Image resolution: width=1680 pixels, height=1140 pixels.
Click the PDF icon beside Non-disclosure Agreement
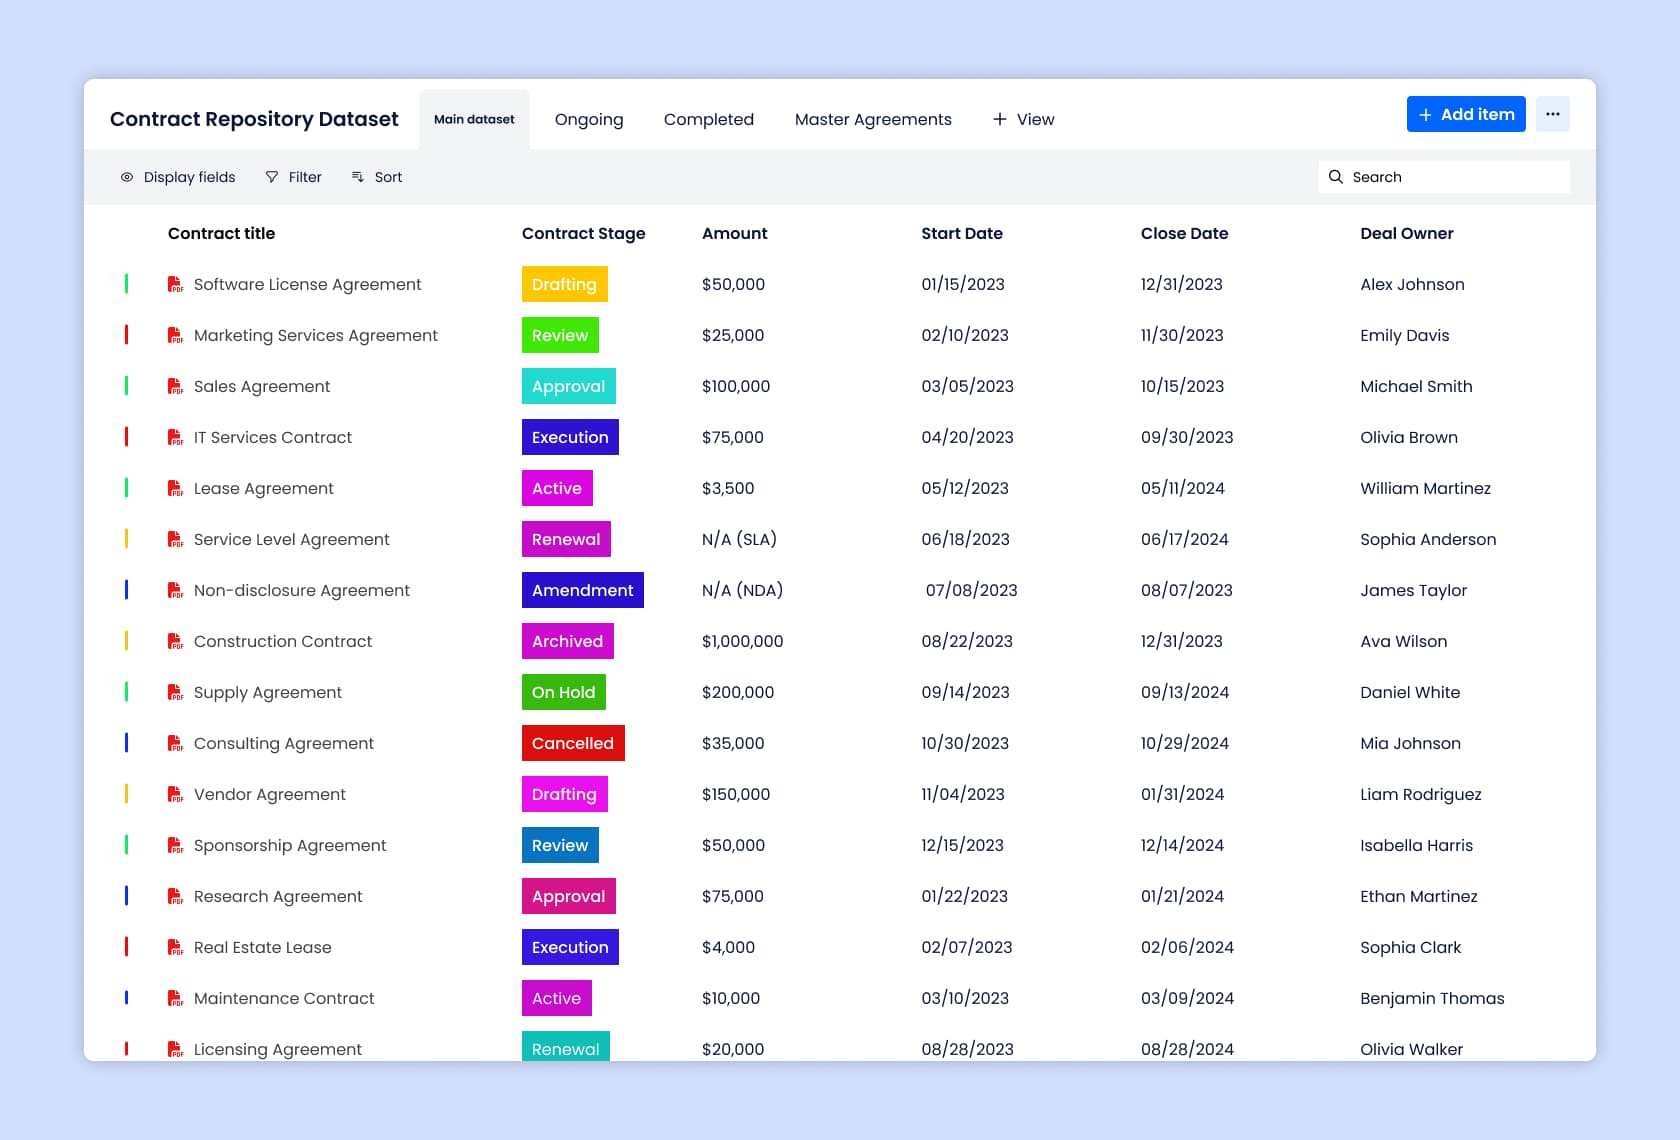pos(175,590)
